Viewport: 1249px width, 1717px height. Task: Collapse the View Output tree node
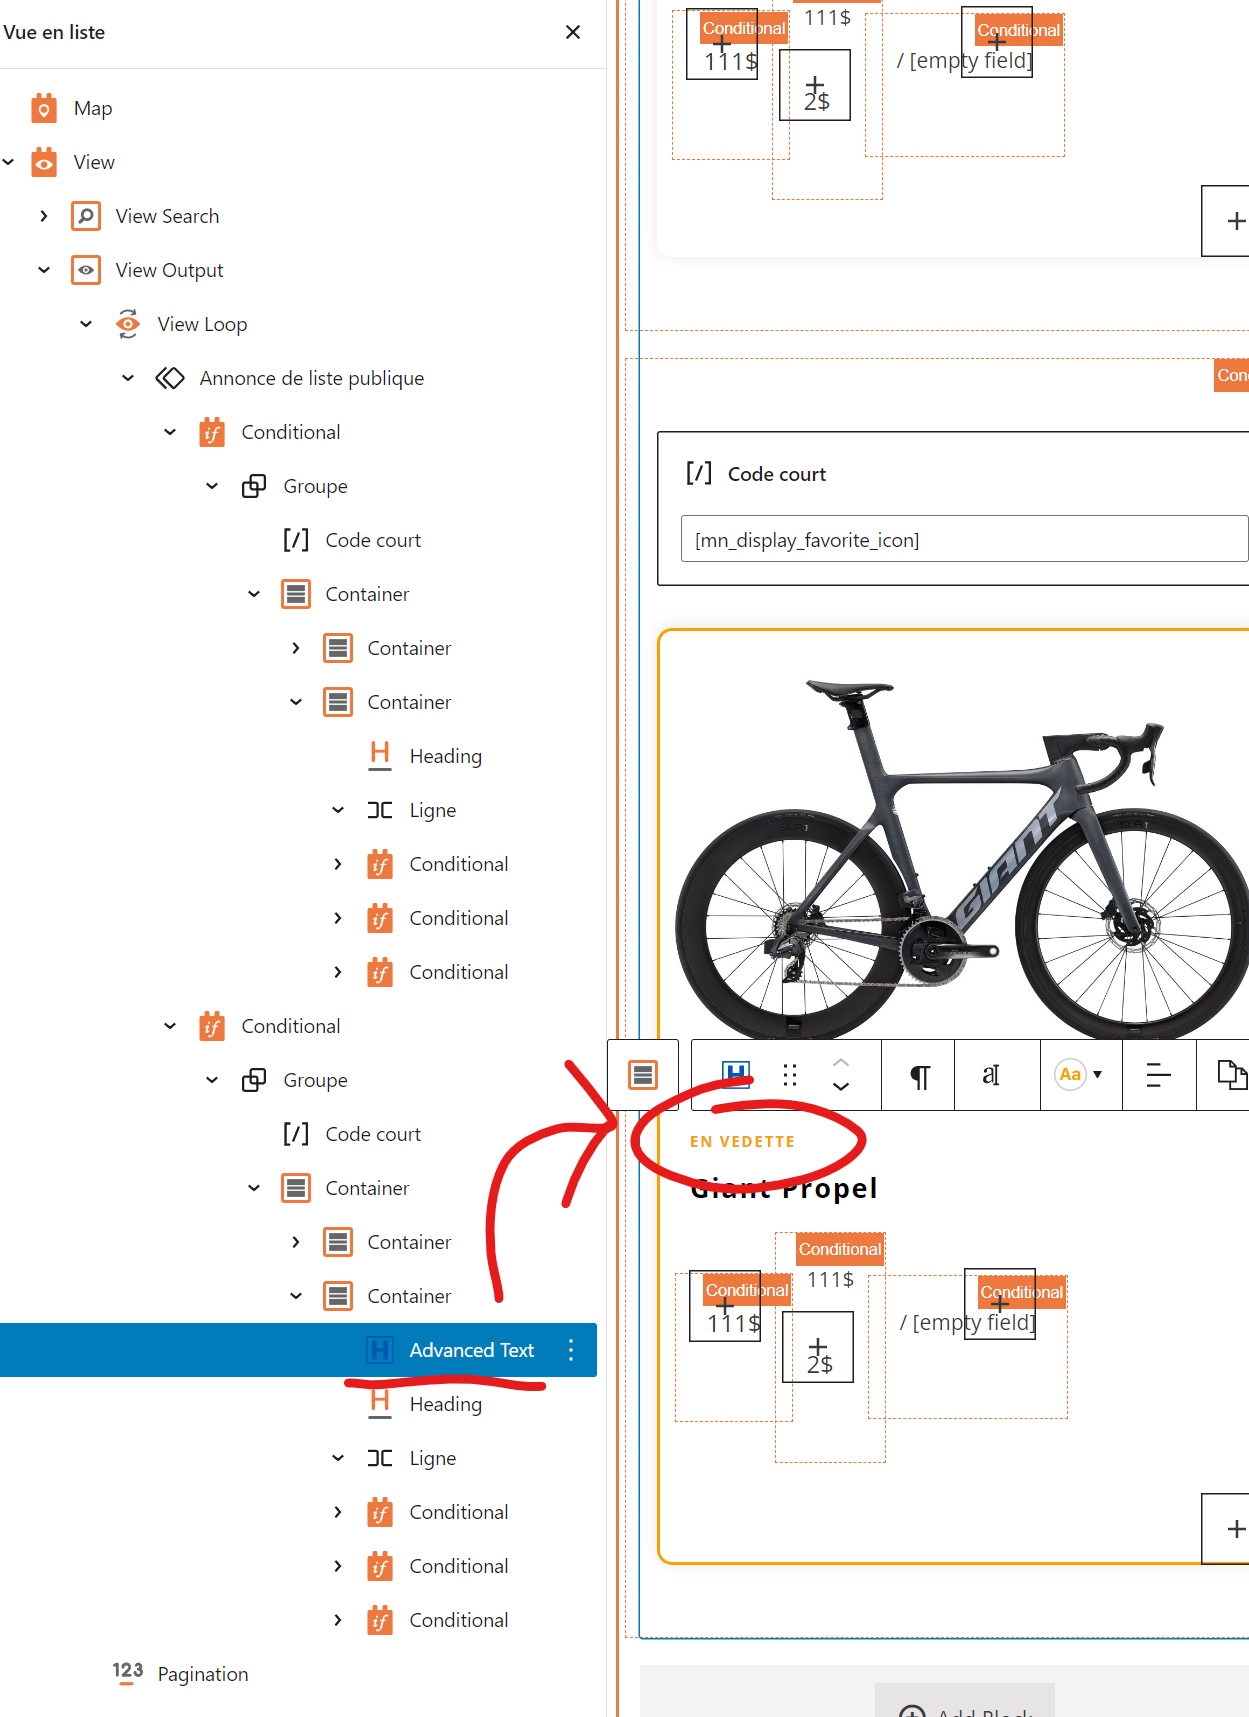[44, 270]
